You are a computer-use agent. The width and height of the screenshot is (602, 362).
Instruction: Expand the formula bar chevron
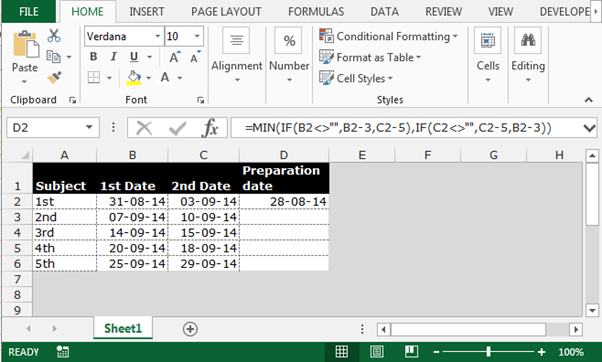pyautogui.click(x=589, y=128)
